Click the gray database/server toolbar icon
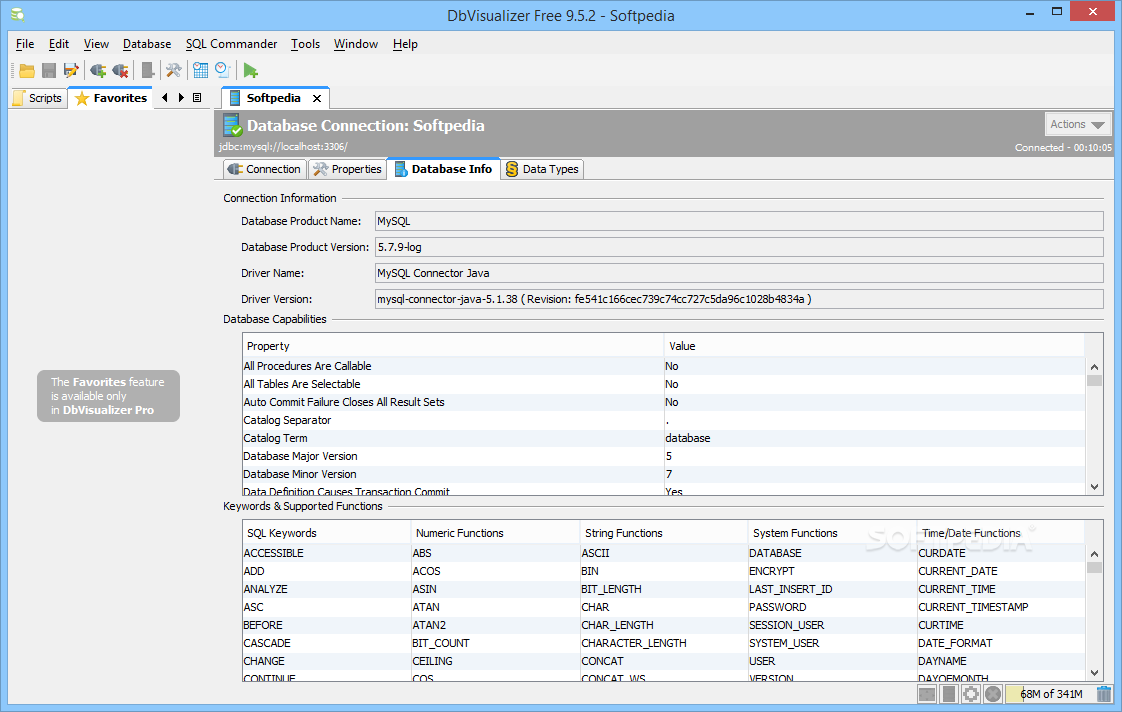The width and height of the screenshot is (1122, 712). 147,70
